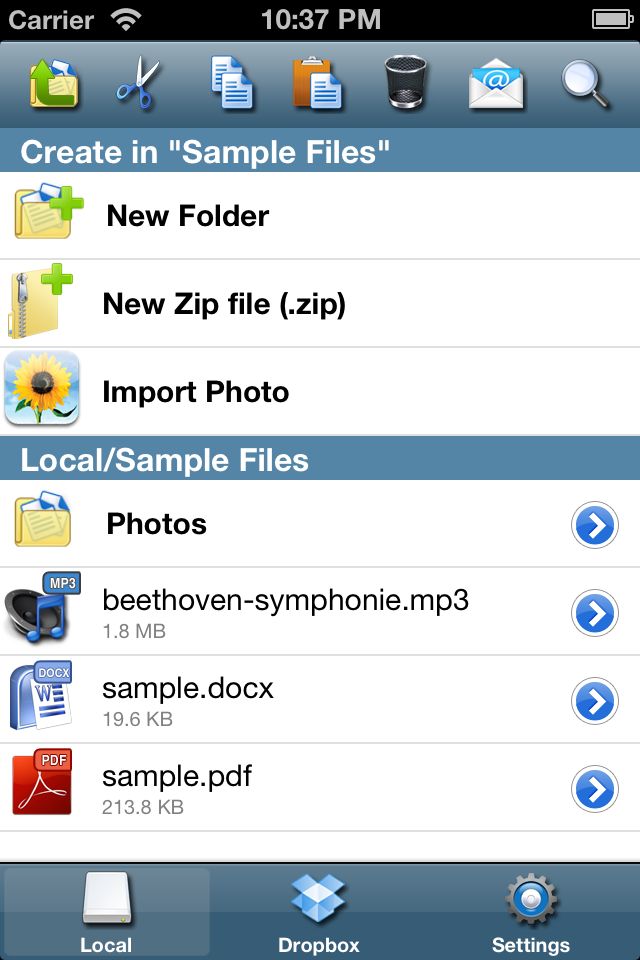Switch to the Dropbox tab
The height and width of the screenshot is (960, 640).
pyautogui.click(x=318, y=912)
